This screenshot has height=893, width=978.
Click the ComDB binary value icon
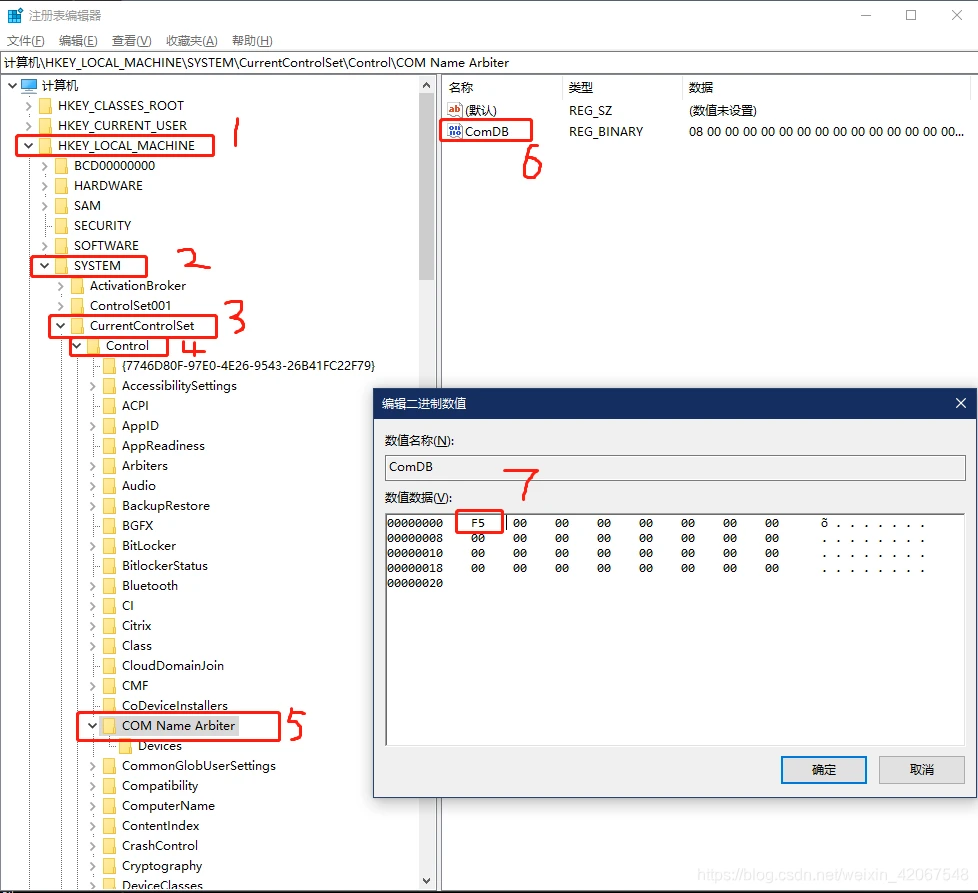pos(455,131)
